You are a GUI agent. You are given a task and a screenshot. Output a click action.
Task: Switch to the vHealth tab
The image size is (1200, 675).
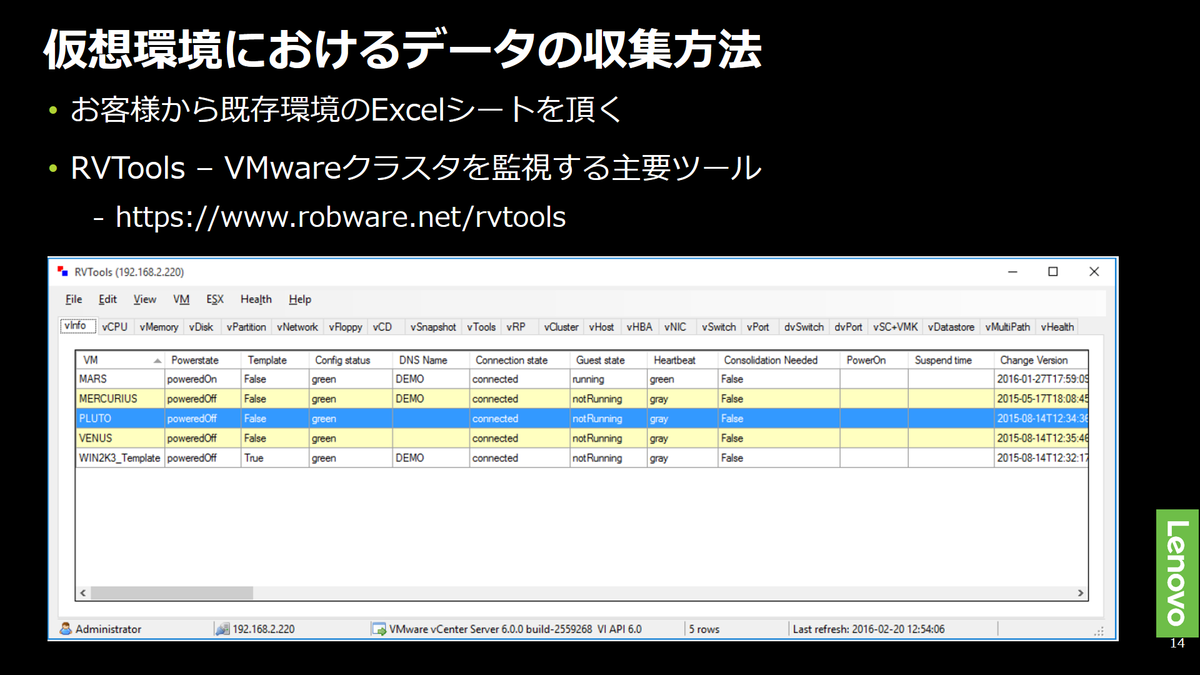pyautogui.click(x=1057, y=327)
